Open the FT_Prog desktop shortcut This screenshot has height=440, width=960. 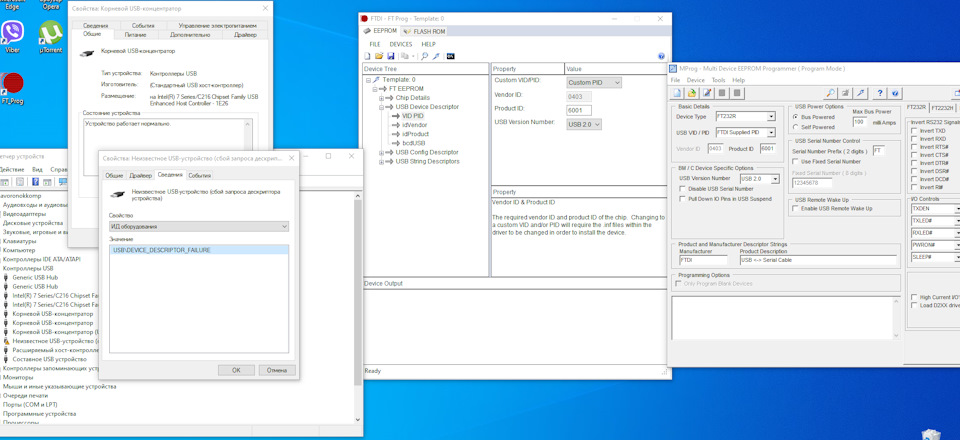point(13,85)
